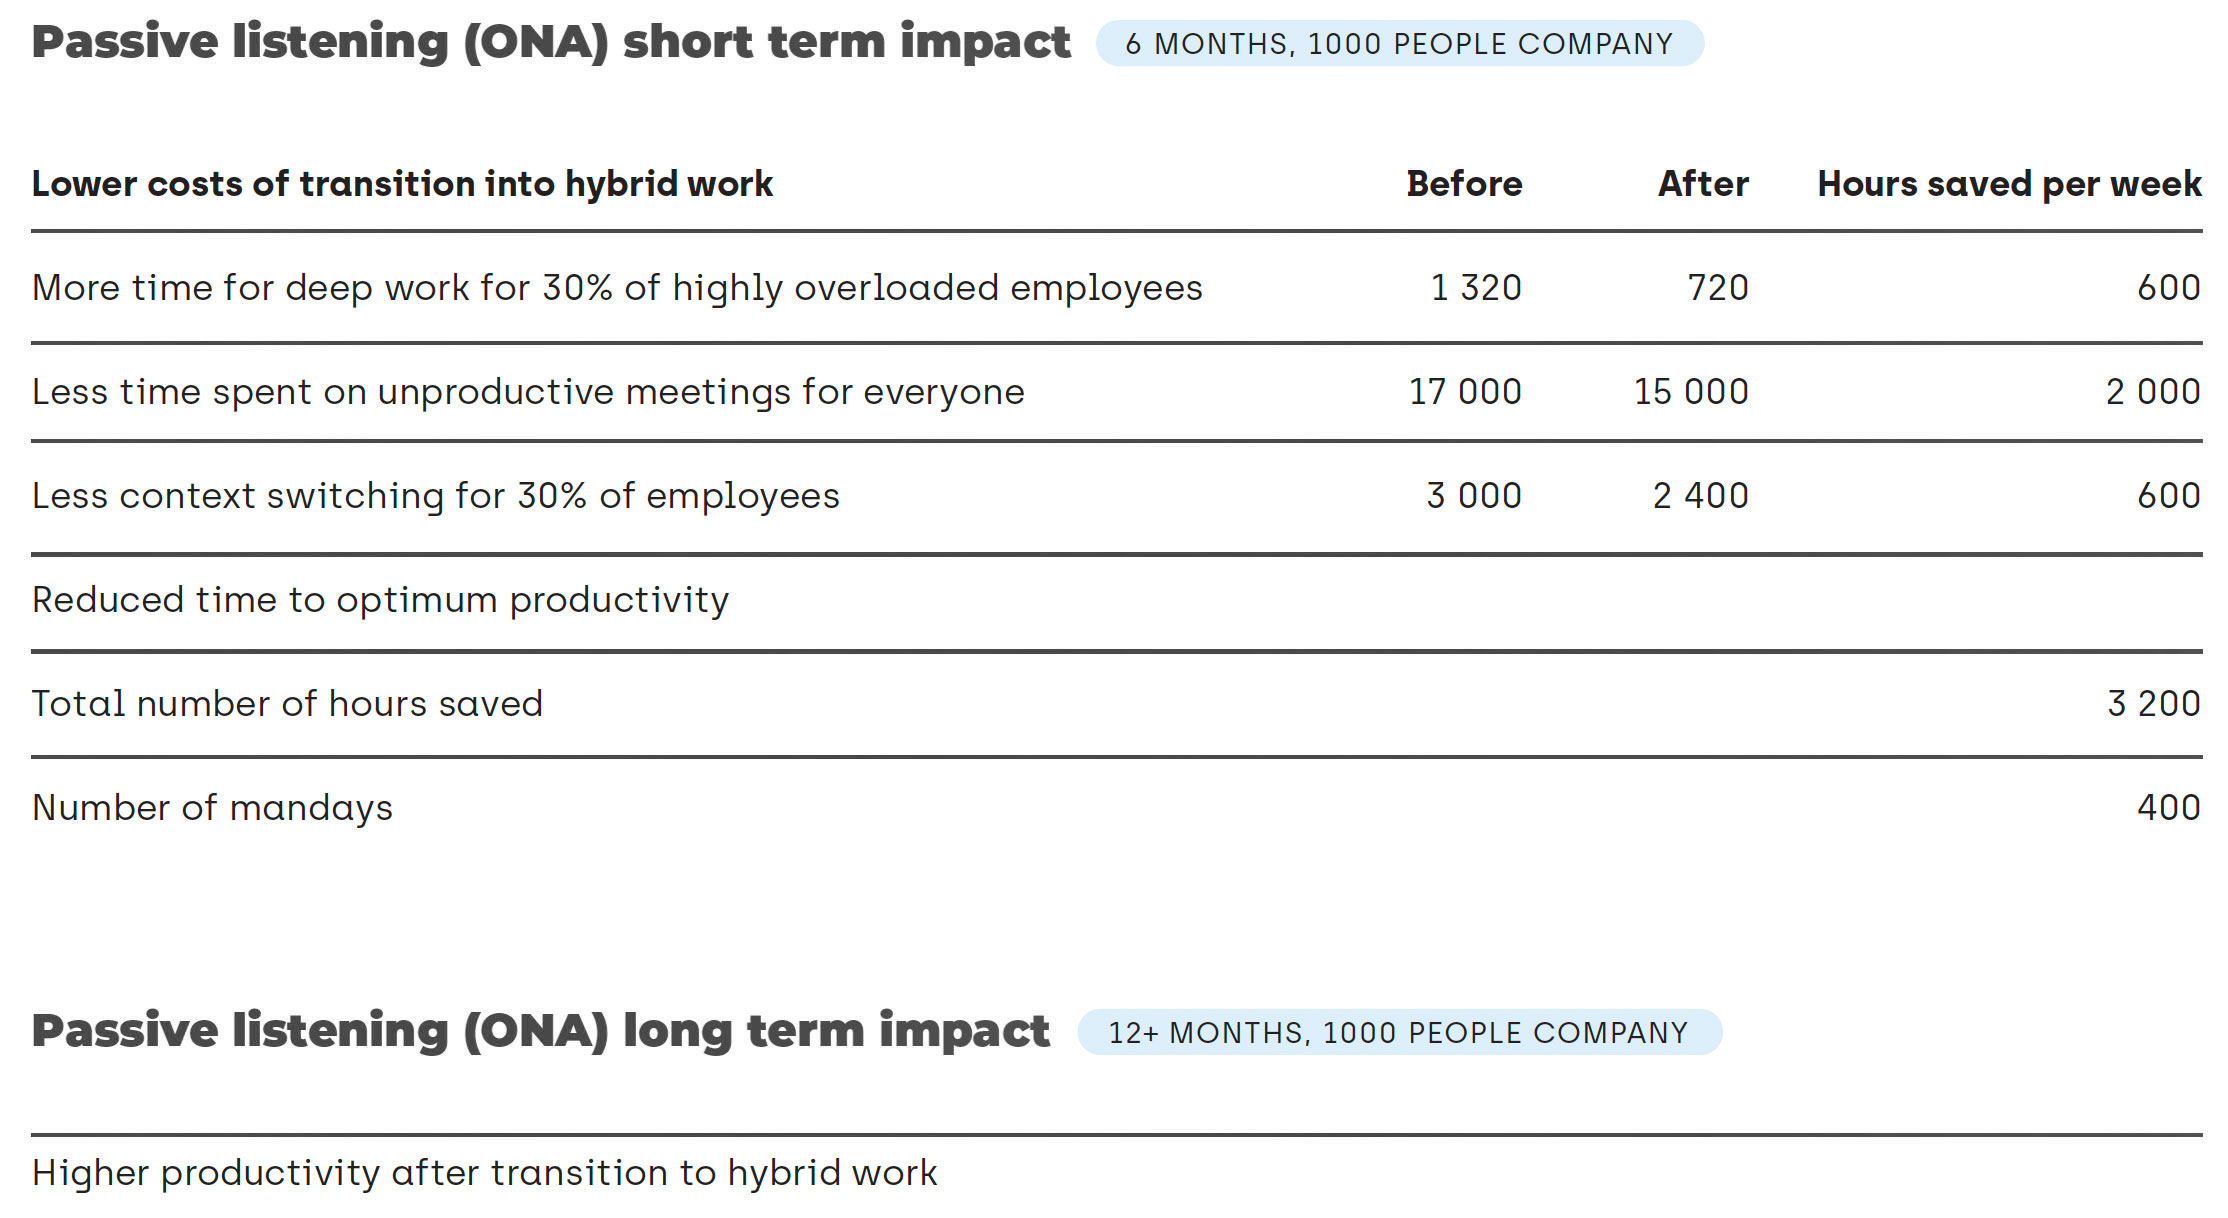Viewport: 2228px width, 1218px height.
Task: Select the "Less context switching" row label
Action: (436, 496)
